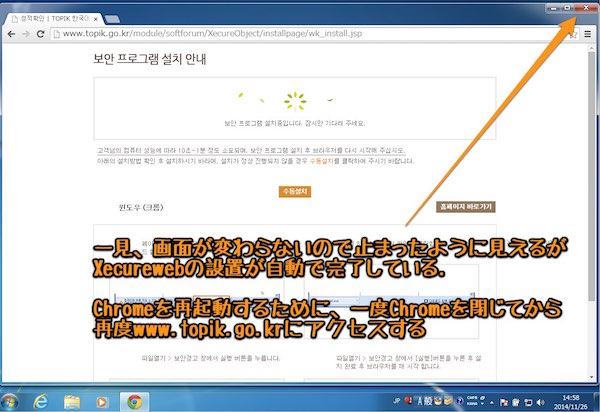Click the loading spinner in install box

(x=295, y=101)
